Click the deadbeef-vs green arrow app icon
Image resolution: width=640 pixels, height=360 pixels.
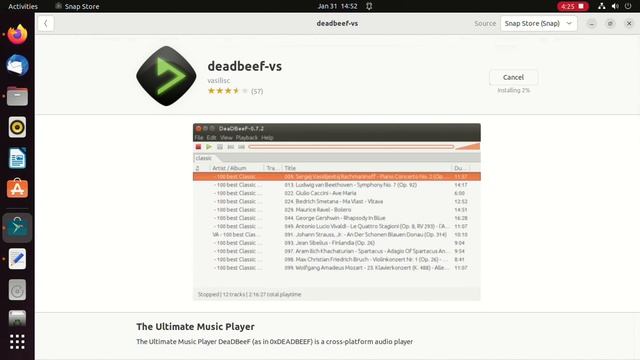166,76
